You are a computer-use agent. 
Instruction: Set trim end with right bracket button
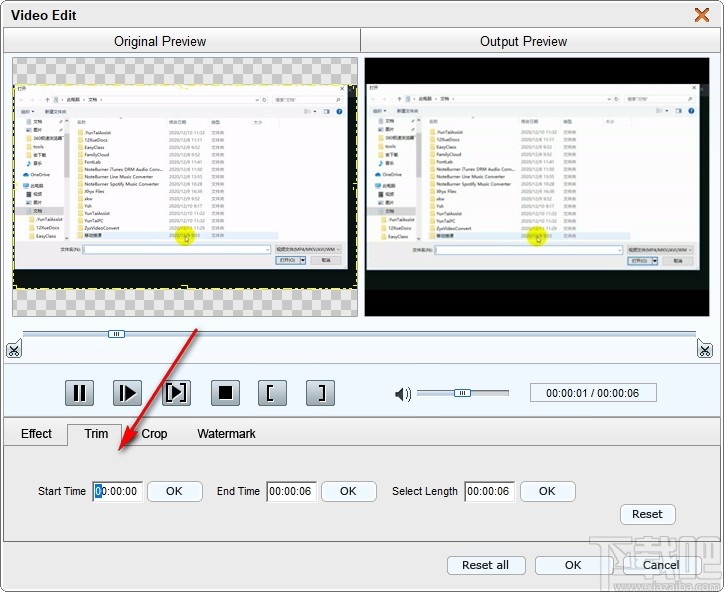320,393
